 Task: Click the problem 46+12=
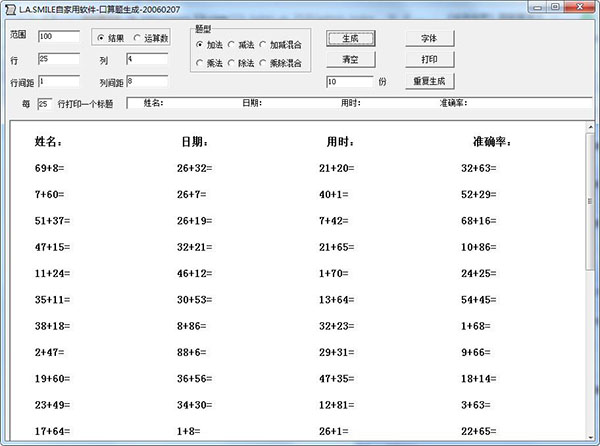click(x=194, y=273)
